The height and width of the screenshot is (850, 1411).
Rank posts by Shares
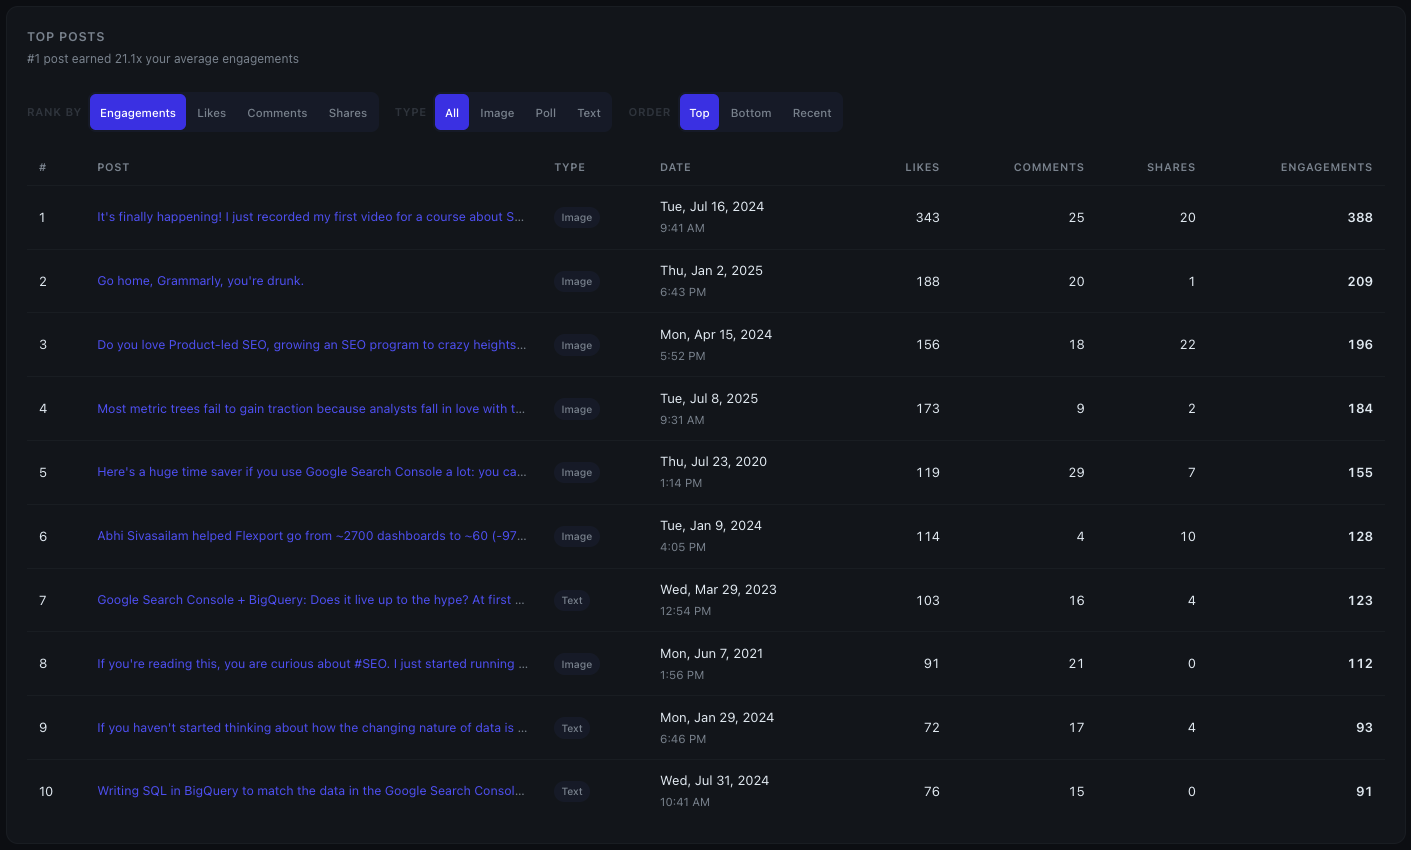click(347, 113)
